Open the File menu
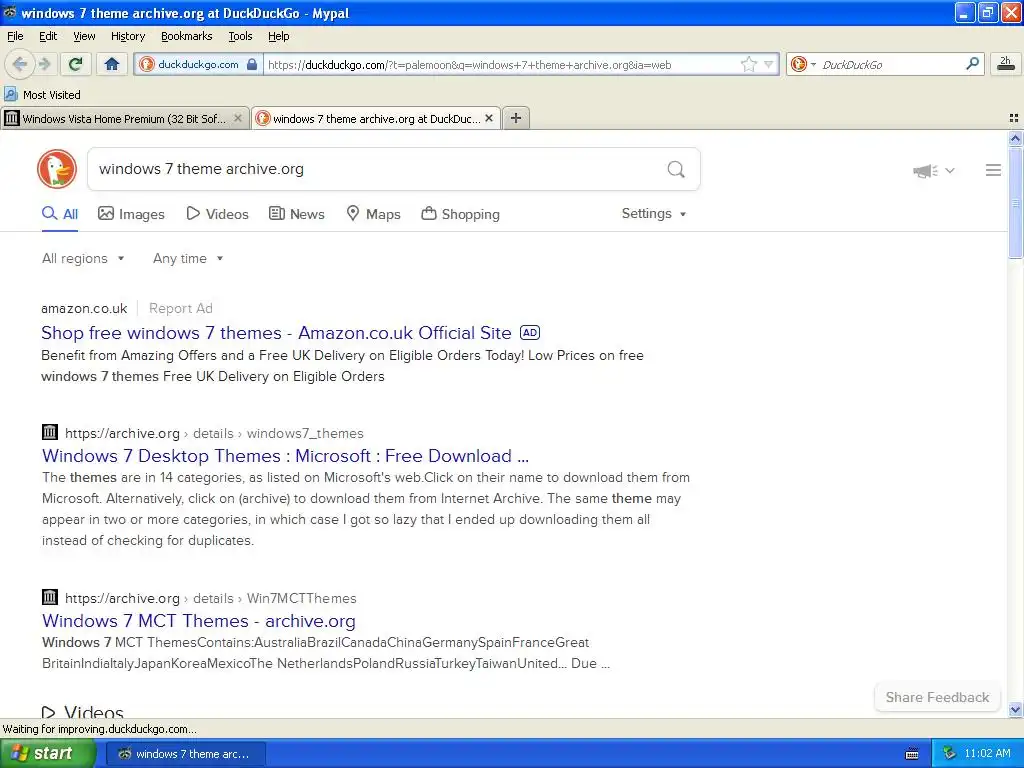The height and width of the screenshot is (768, 1024). click(15, 36)
